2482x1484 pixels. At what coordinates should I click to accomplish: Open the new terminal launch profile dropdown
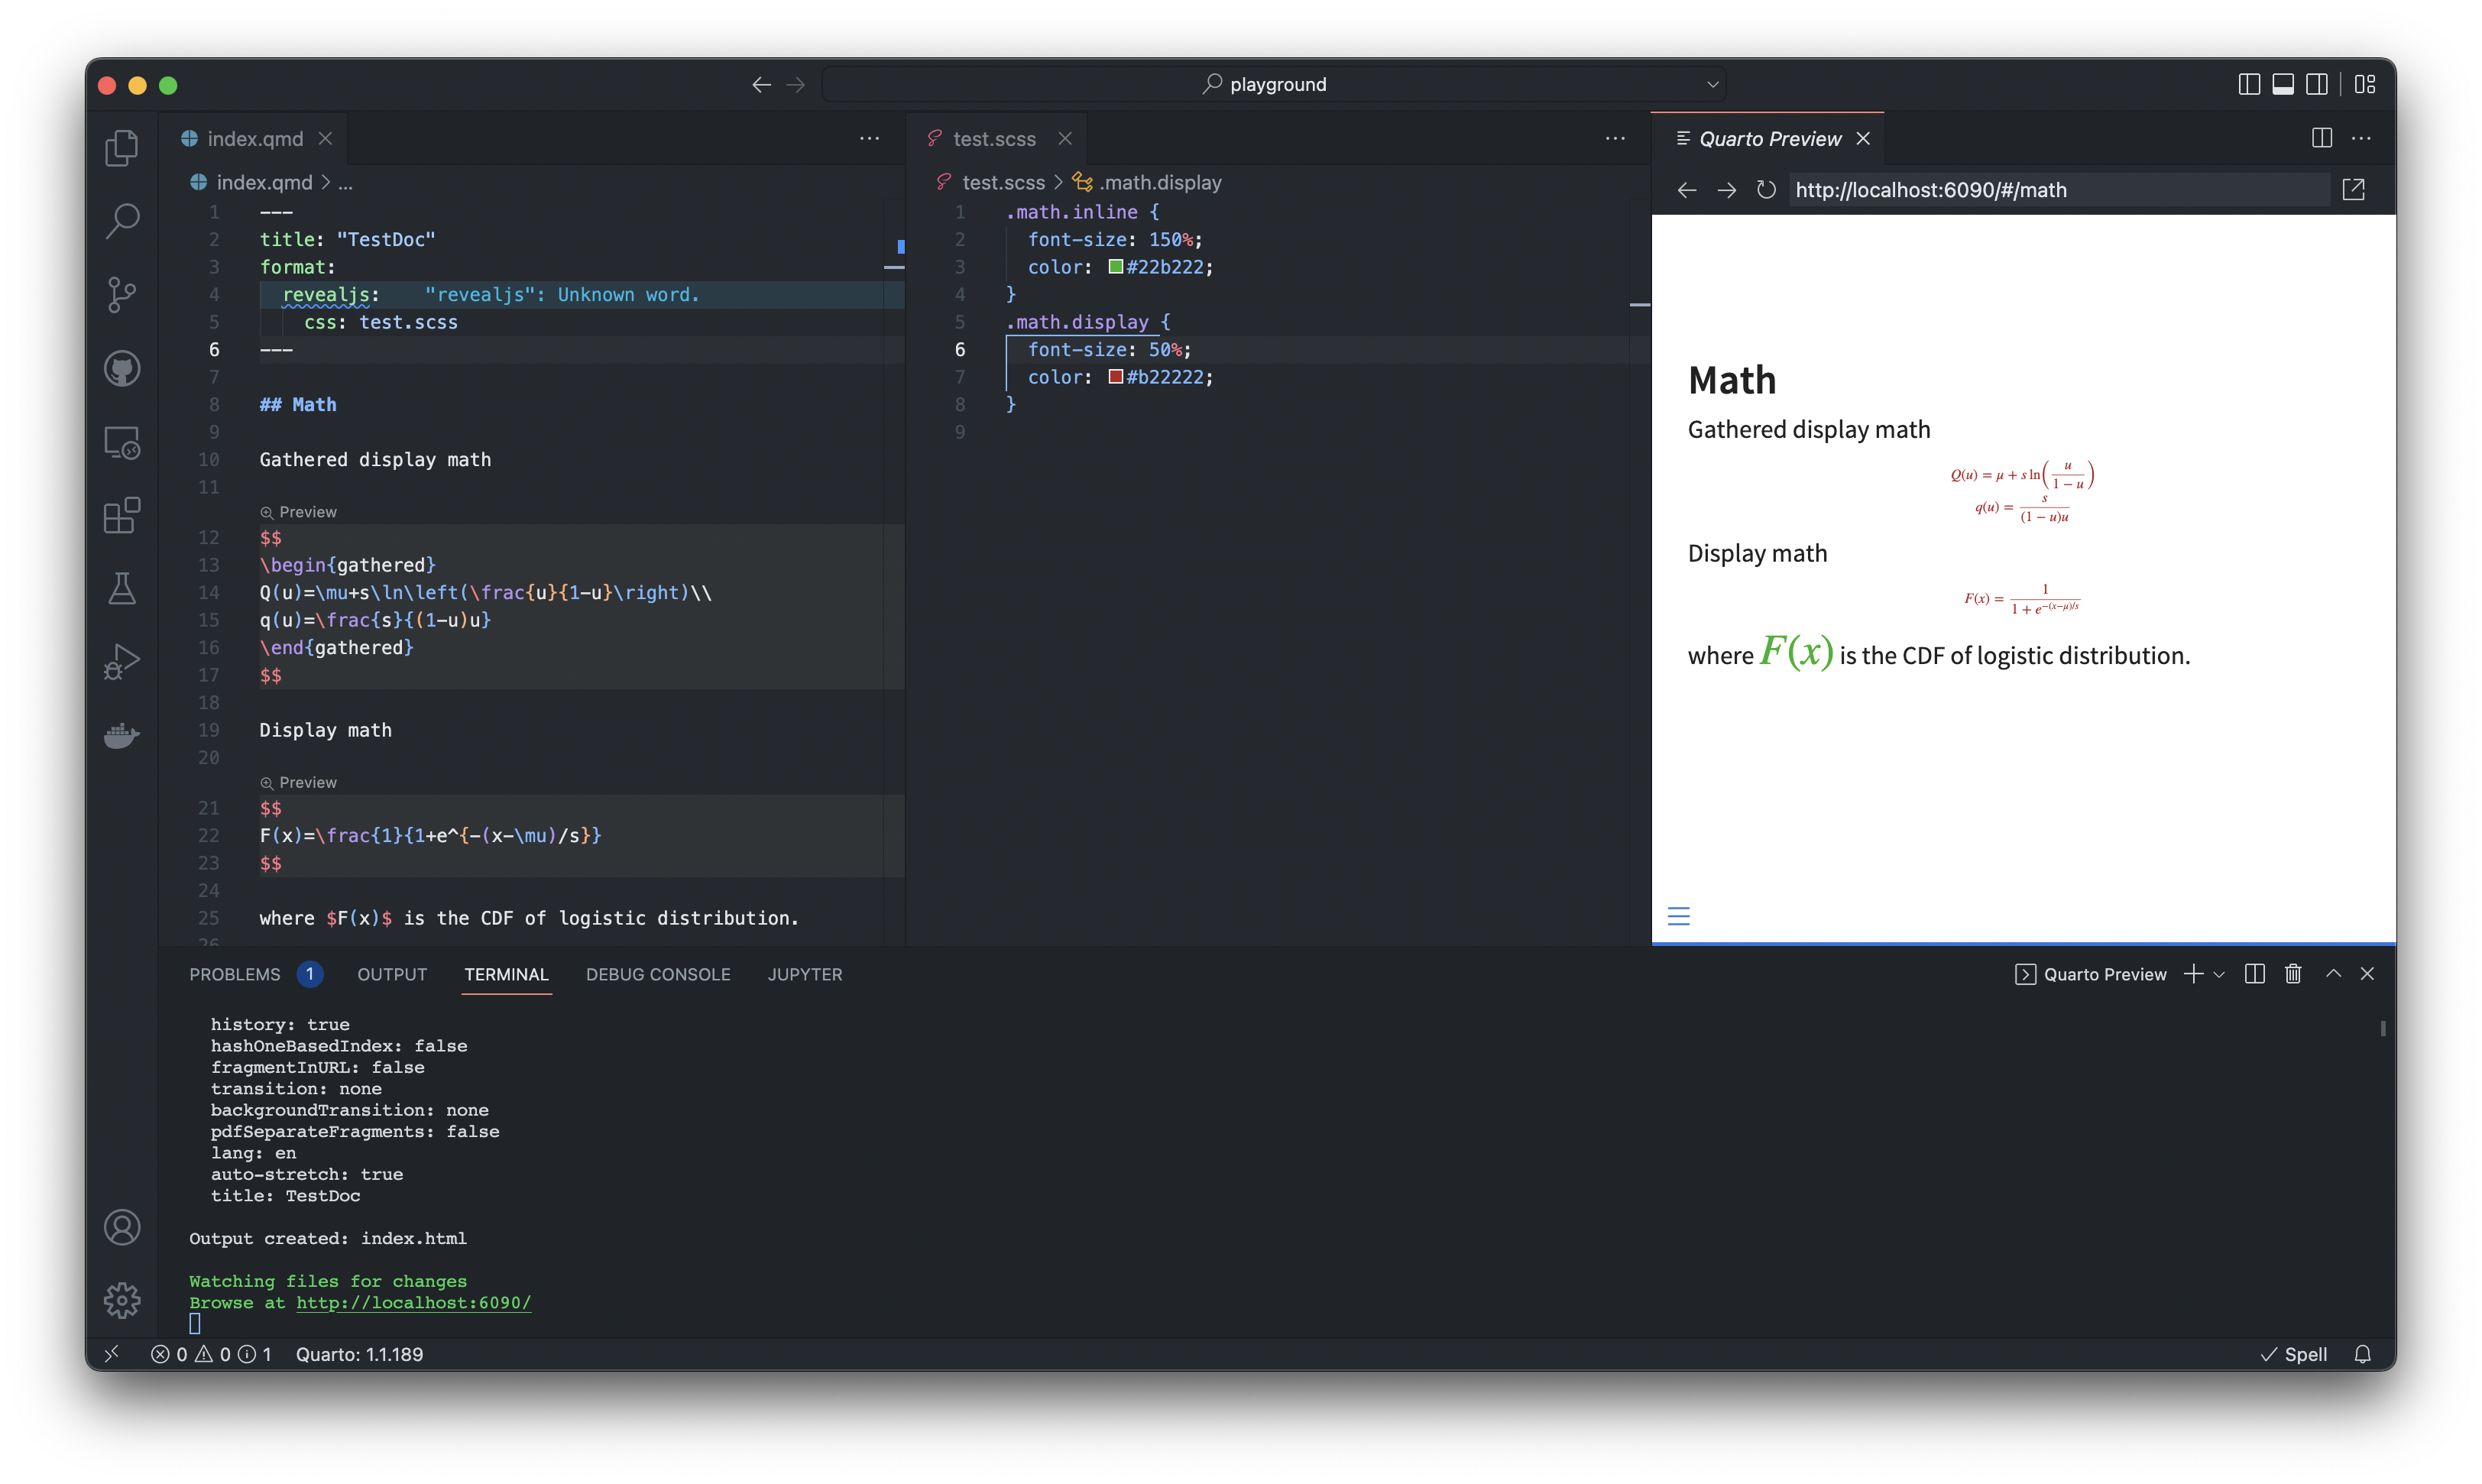click(2219, 974)
